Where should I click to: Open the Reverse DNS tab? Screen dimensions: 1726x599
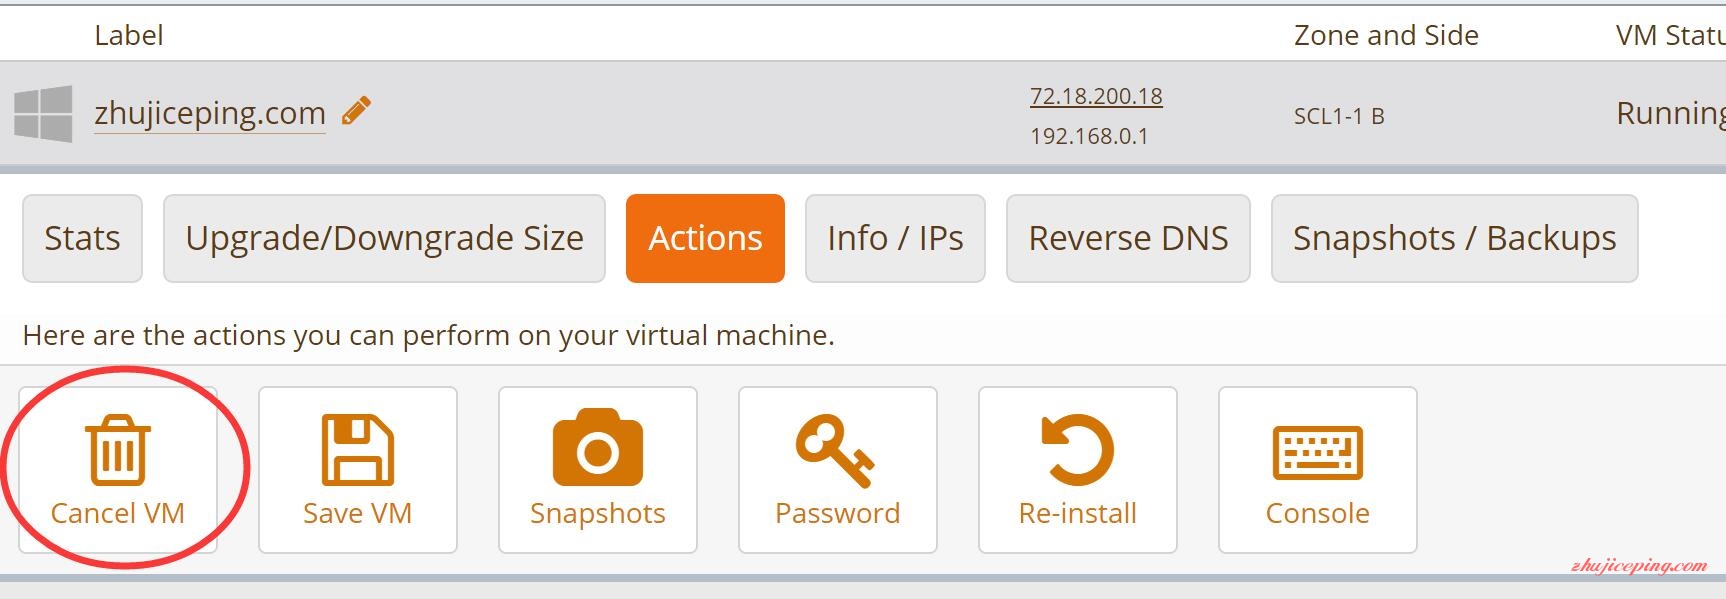pos(1128,238)
